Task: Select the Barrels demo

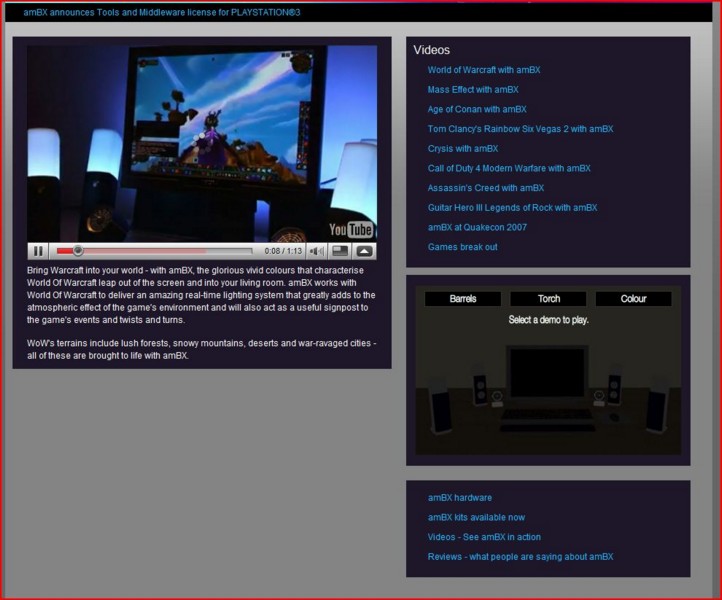Action: tap(463, 299)
